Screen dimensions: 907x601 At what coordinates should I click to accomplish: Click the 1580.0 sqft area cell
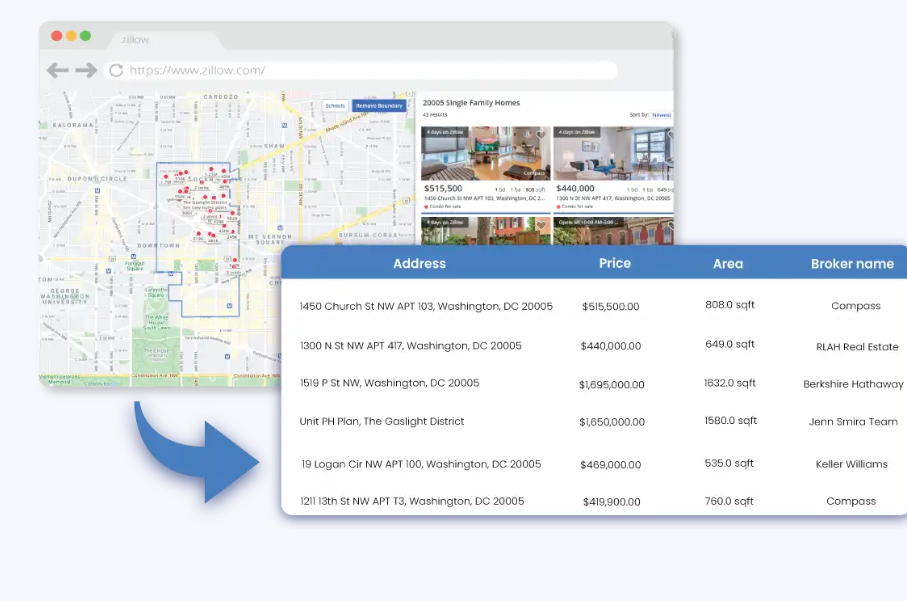point(730,421)
